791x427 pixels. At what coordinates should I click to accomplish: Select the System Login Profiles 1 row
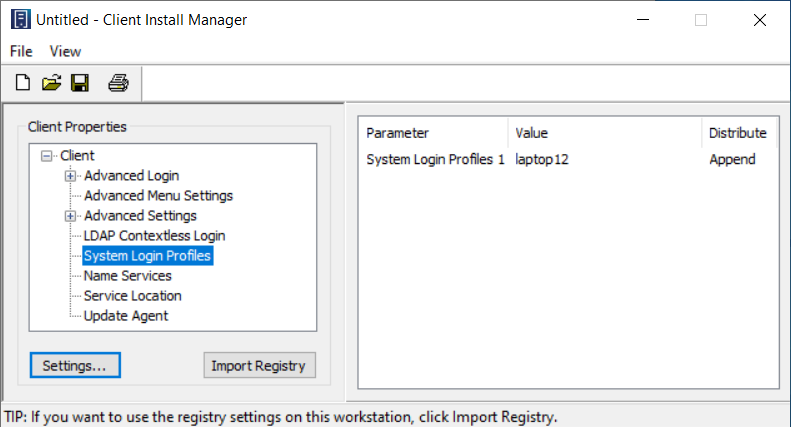[435, 159]
